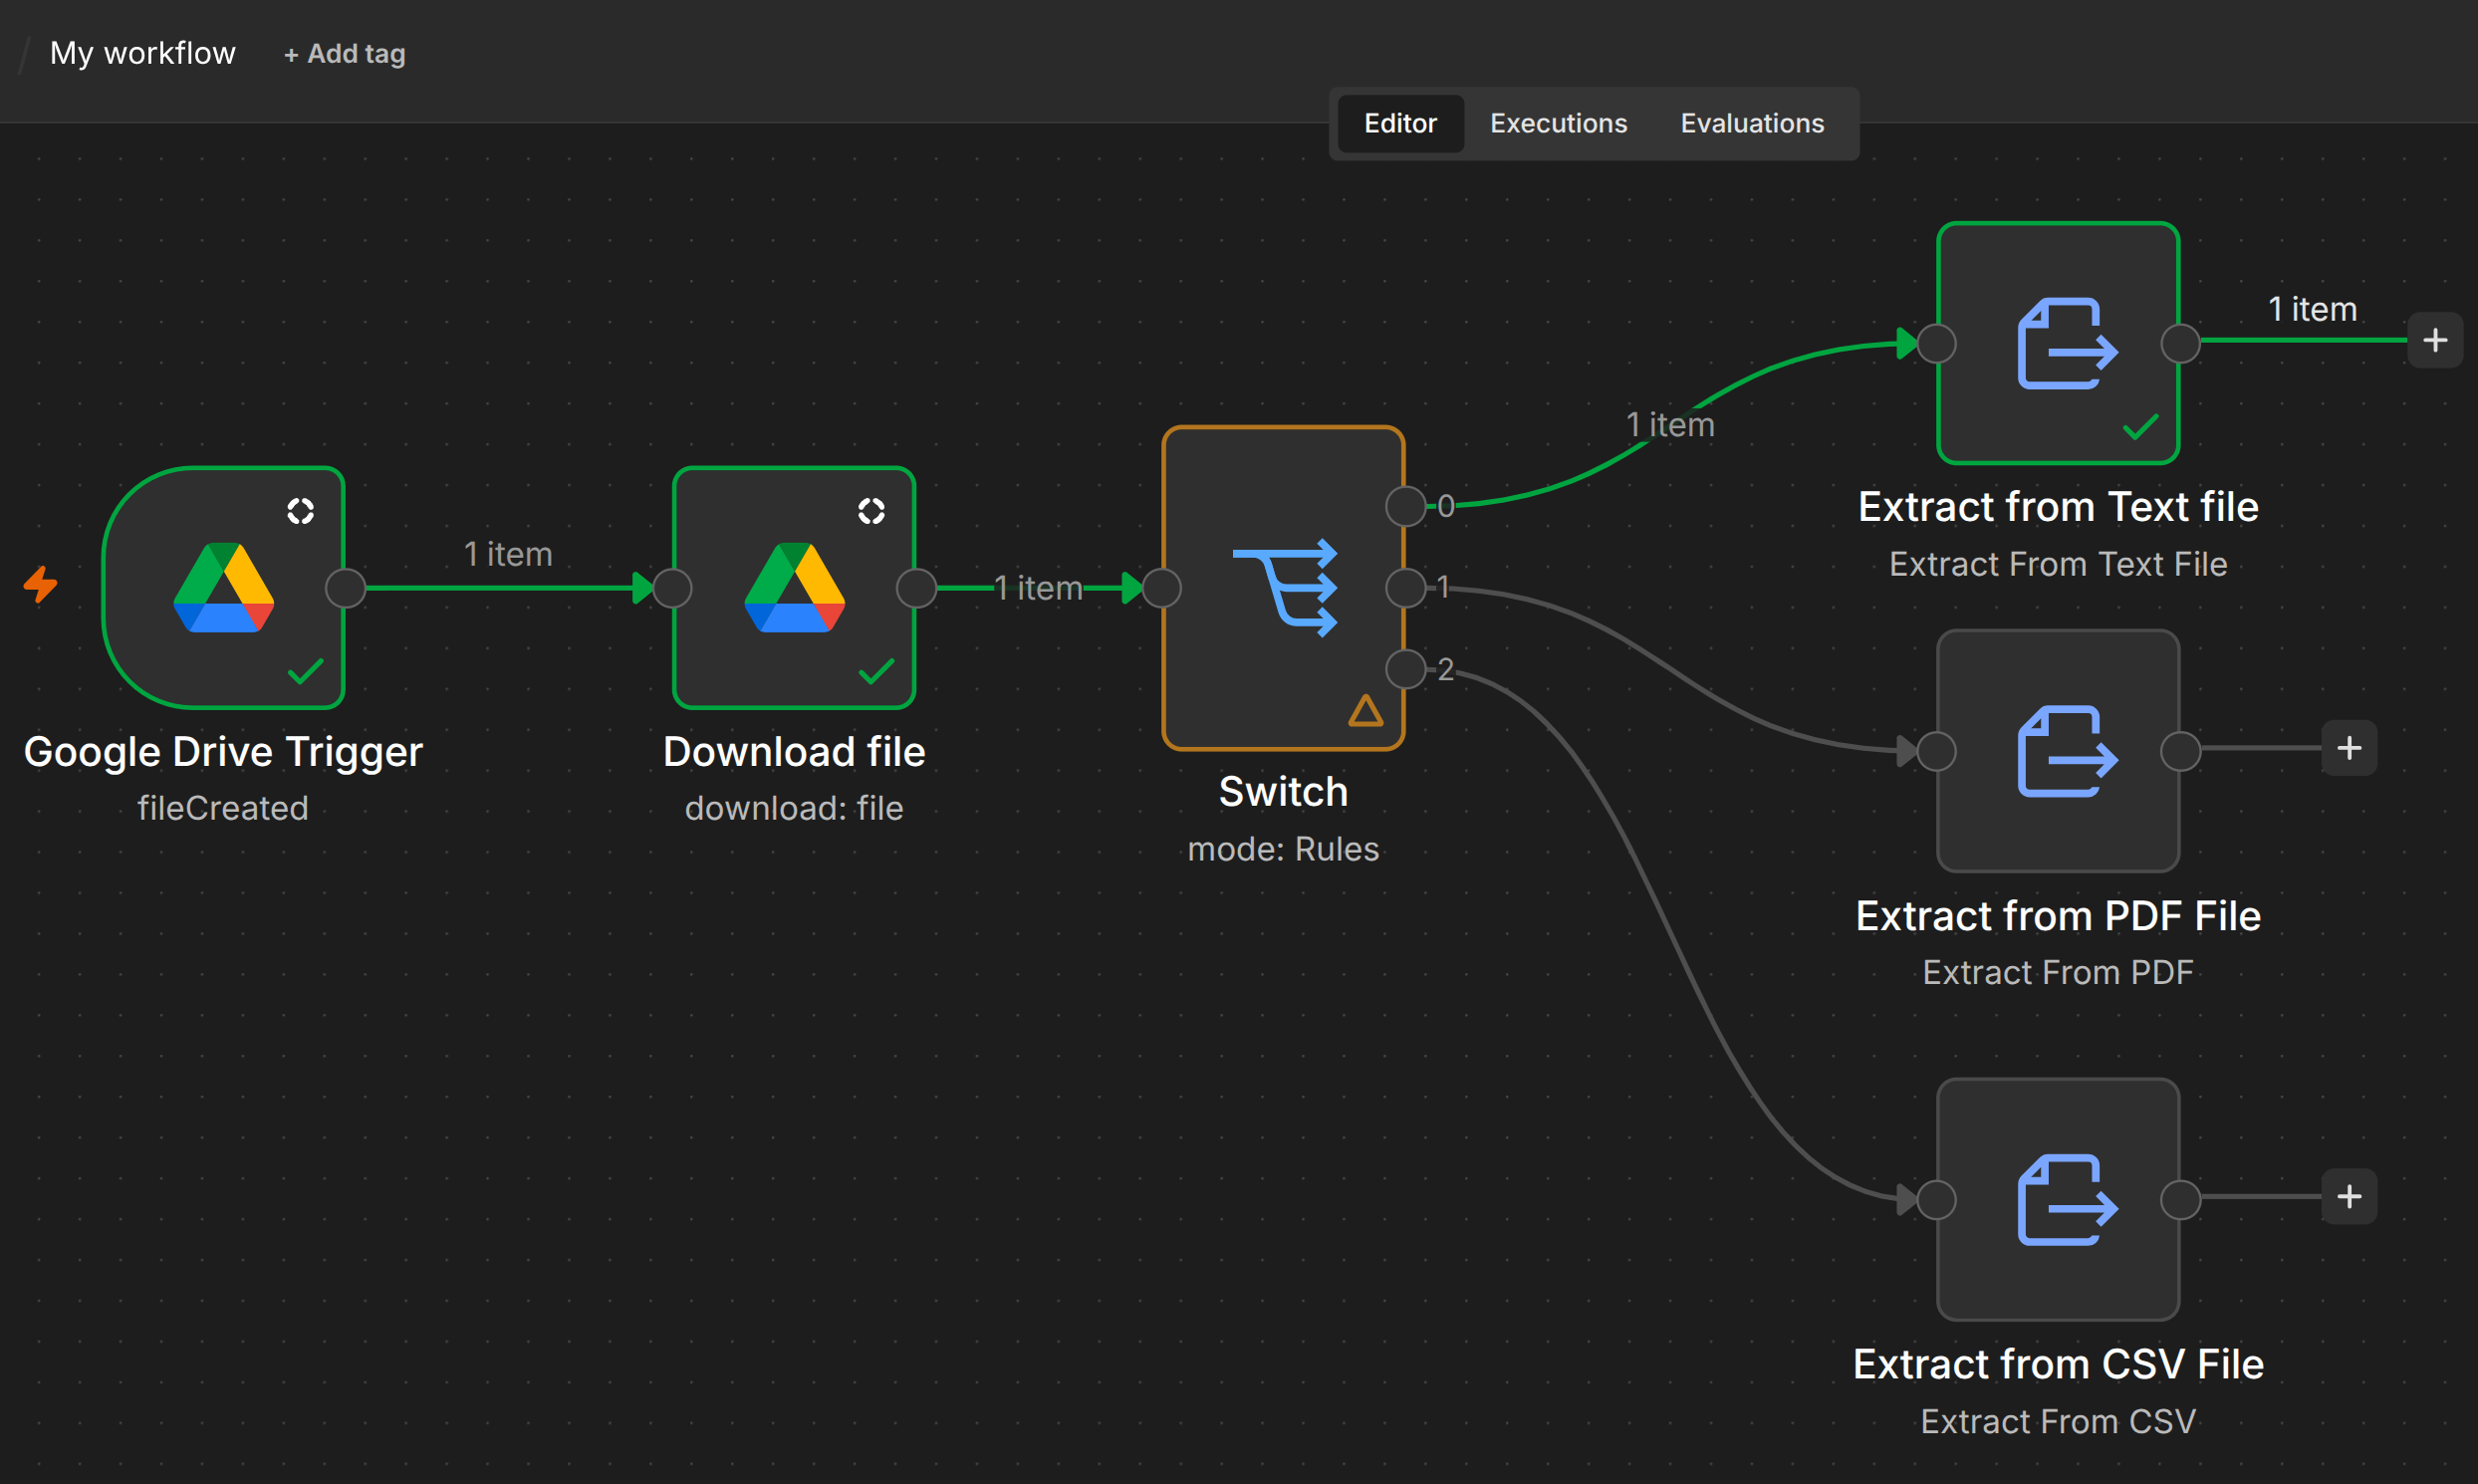Viewport: 2478px width, 1484px height.
Task: Click the "download: file" subtitle
Action: coord(794,808)
